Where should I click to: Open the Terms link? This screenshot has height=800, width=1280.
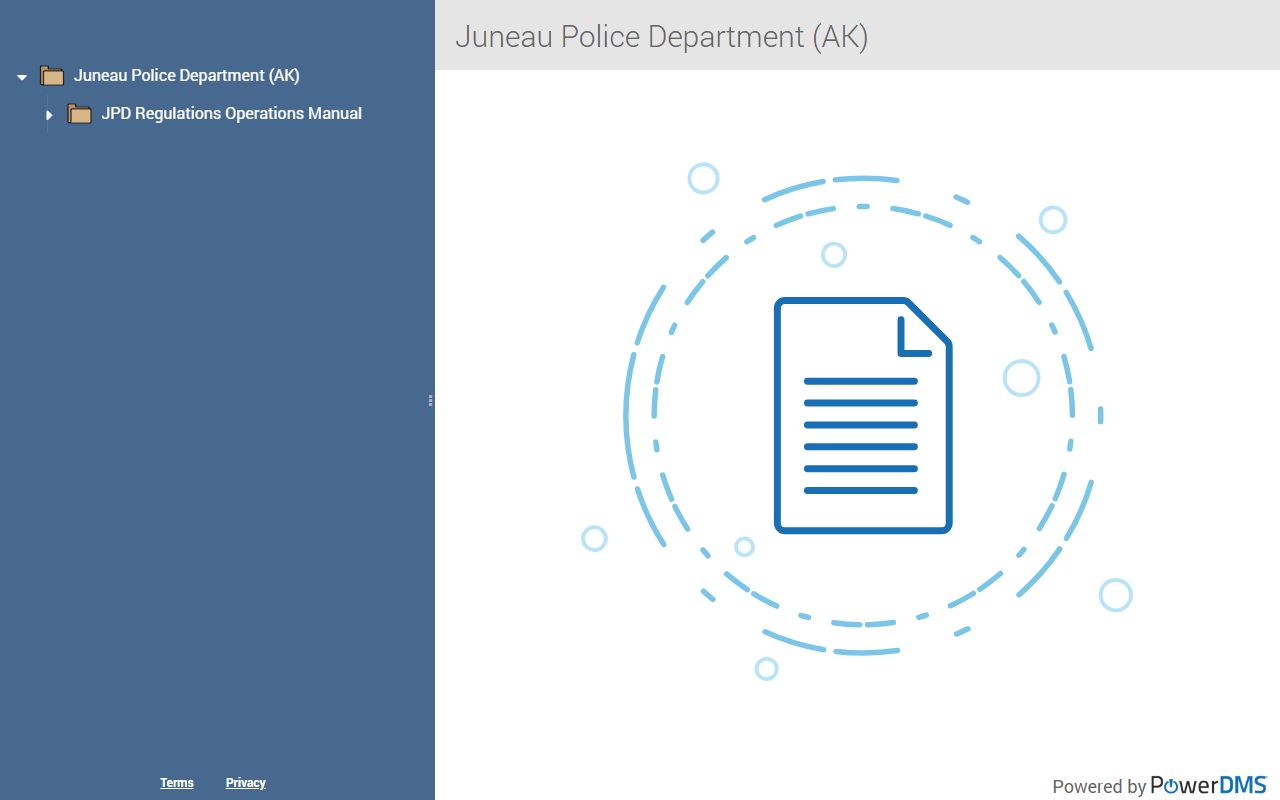point(177,783)
